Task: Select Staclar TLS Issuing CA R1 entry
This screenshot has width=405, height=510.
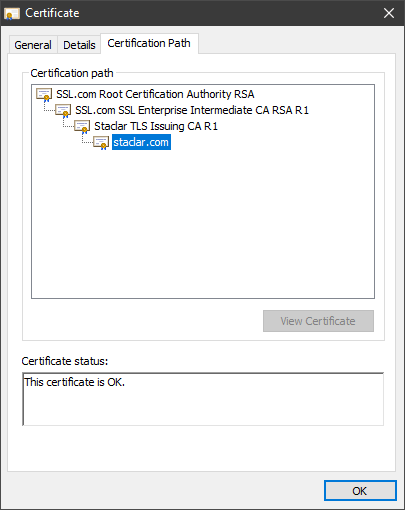Action: click(156, 126)
